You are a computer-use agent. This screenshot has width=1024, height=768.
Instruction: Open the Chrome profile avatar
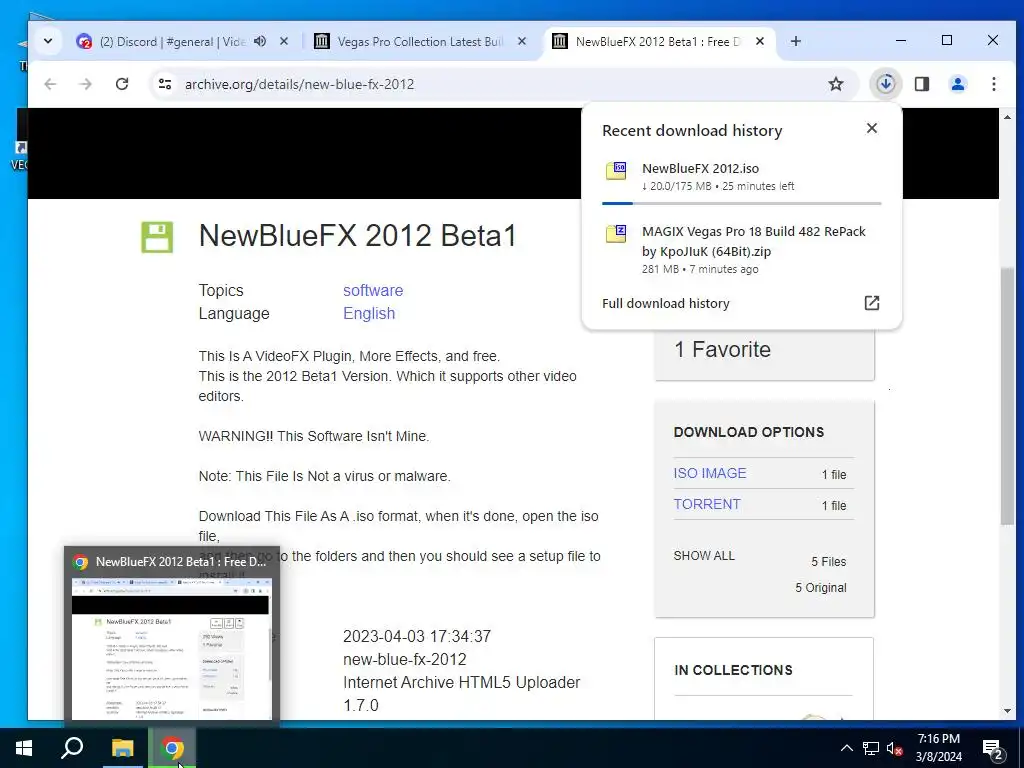pos(957,84)
